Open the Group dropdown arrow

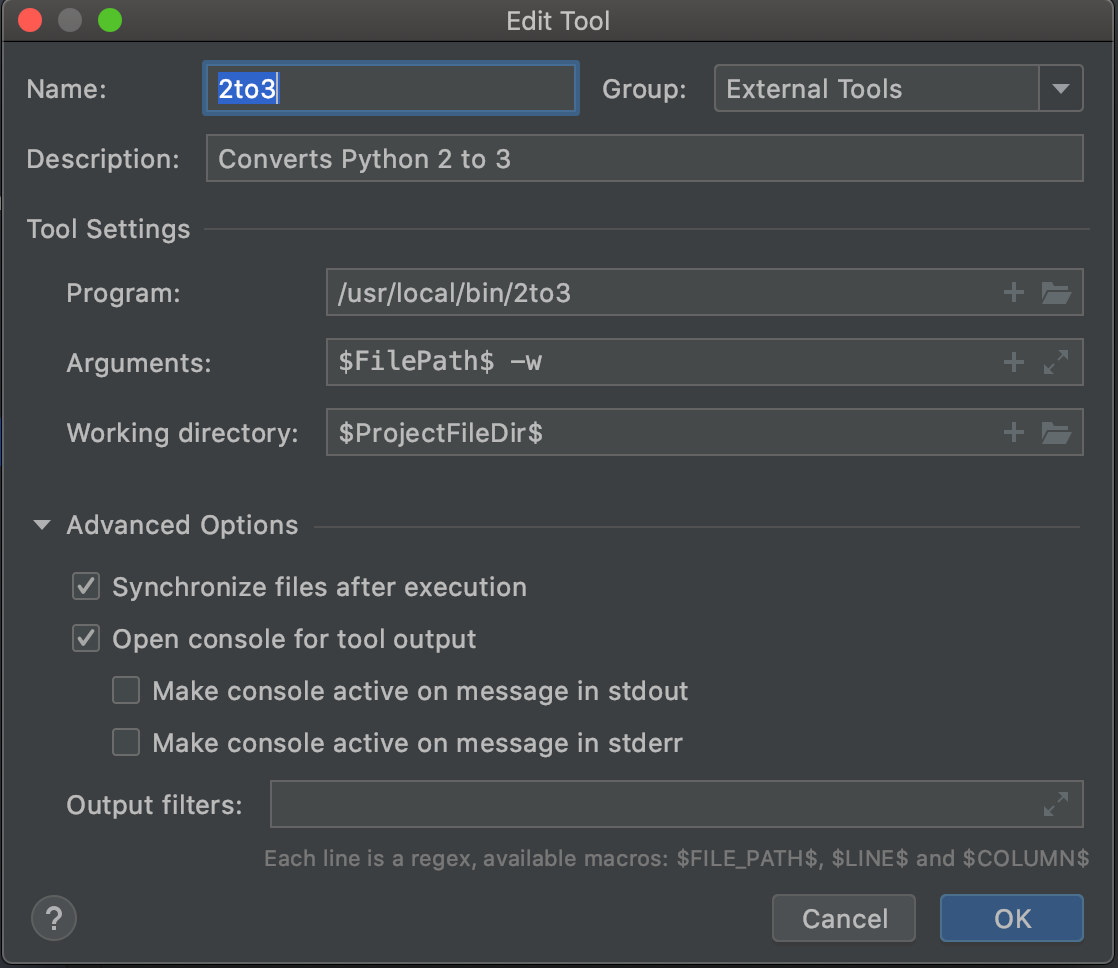pos(1061,89)
